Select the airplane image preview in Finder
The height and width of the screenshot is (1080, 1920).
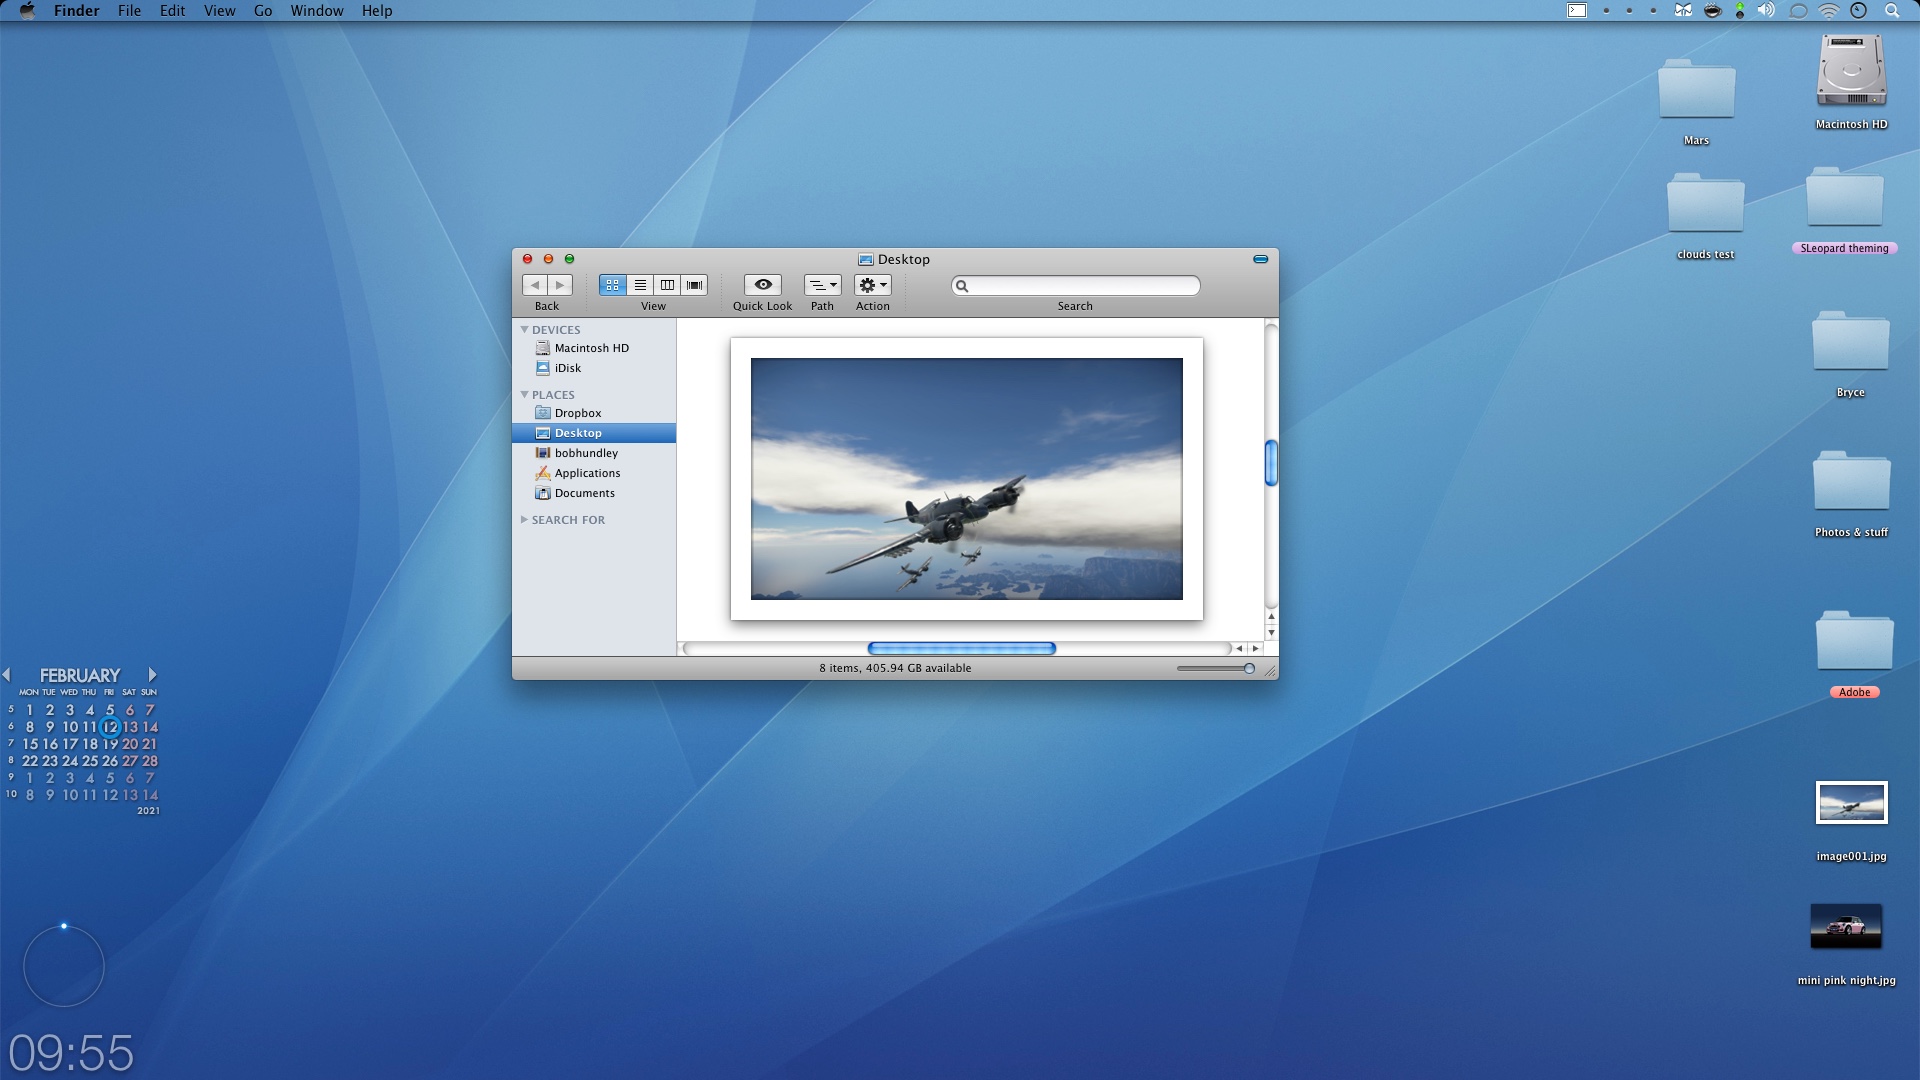pyautogui.click(x=967, y=479)
